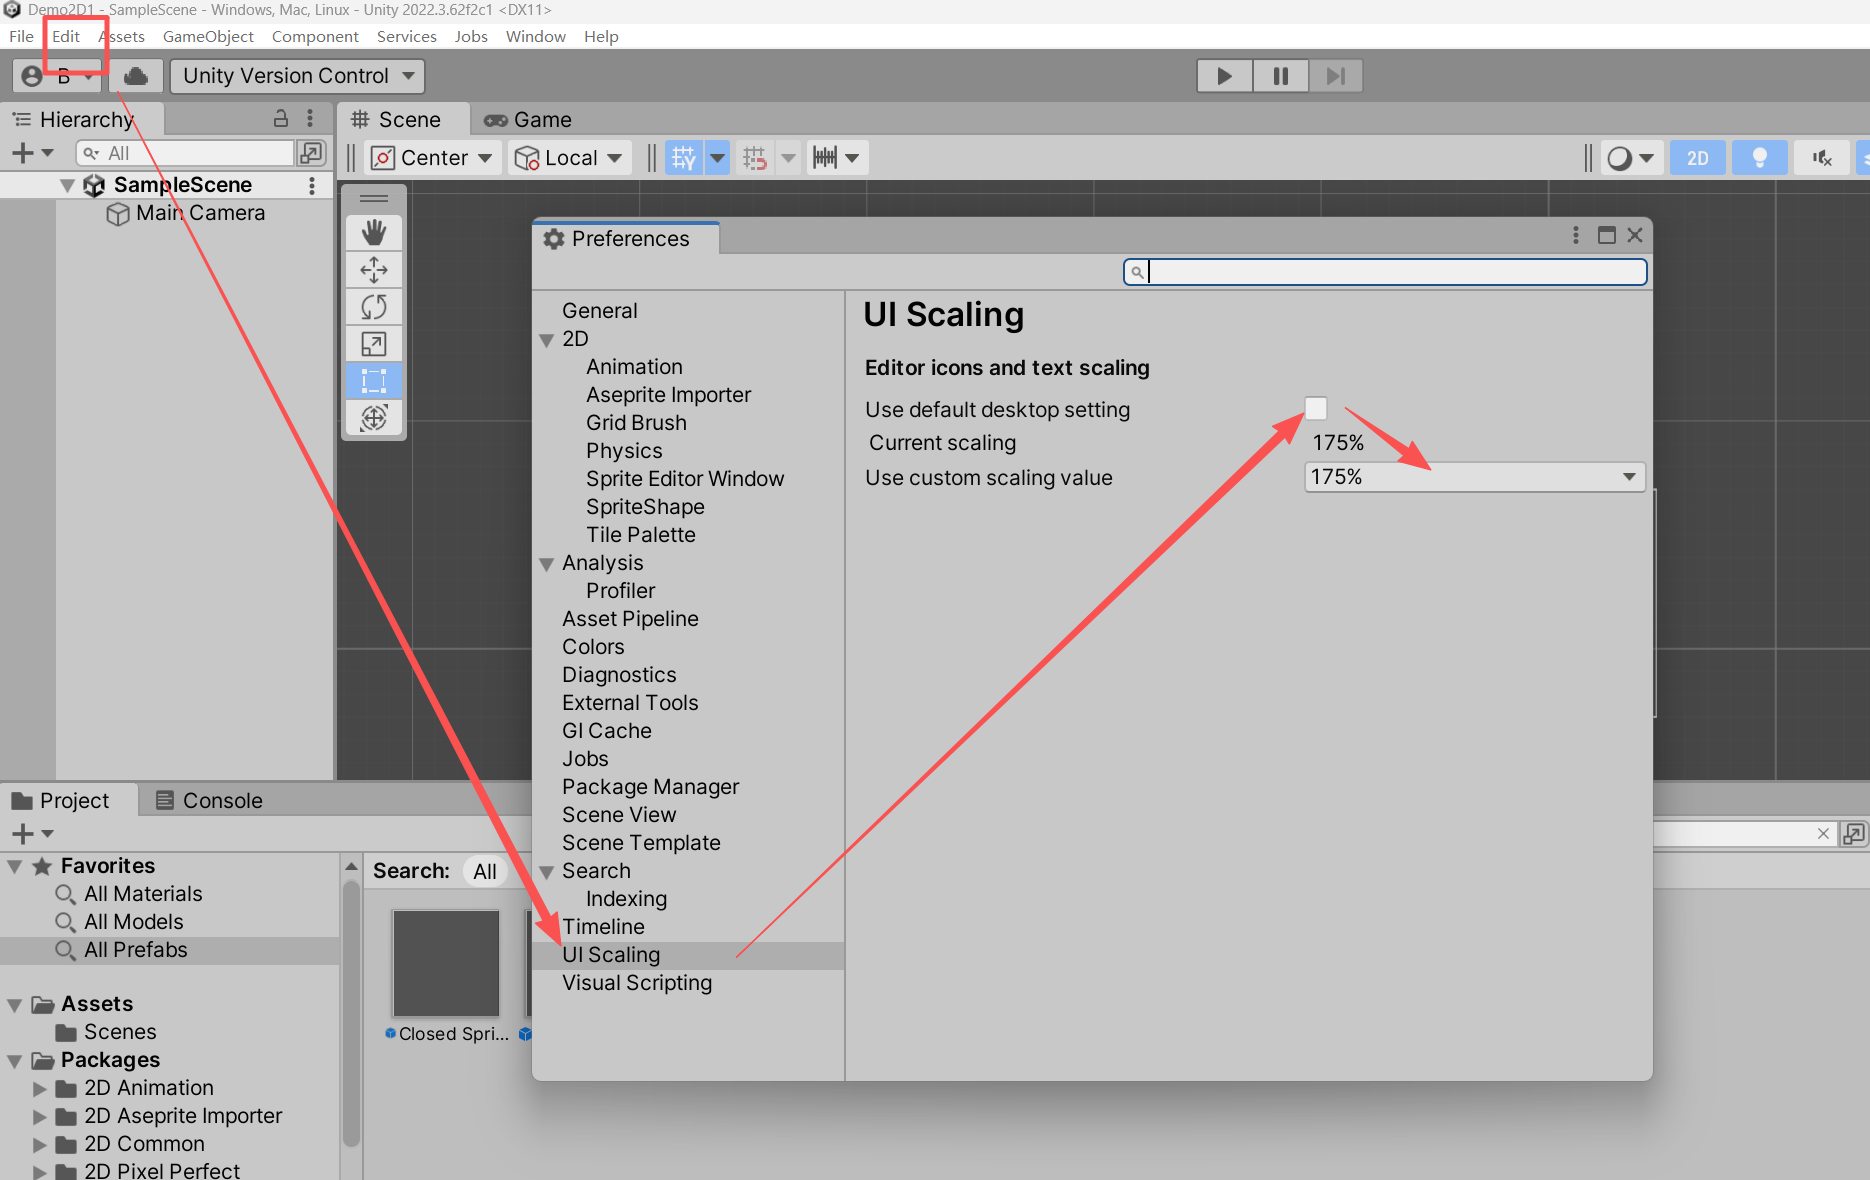Open the Help menu
This screenshot has height=1180, width=1870.
pyautogui.click(x=601, y=36)
